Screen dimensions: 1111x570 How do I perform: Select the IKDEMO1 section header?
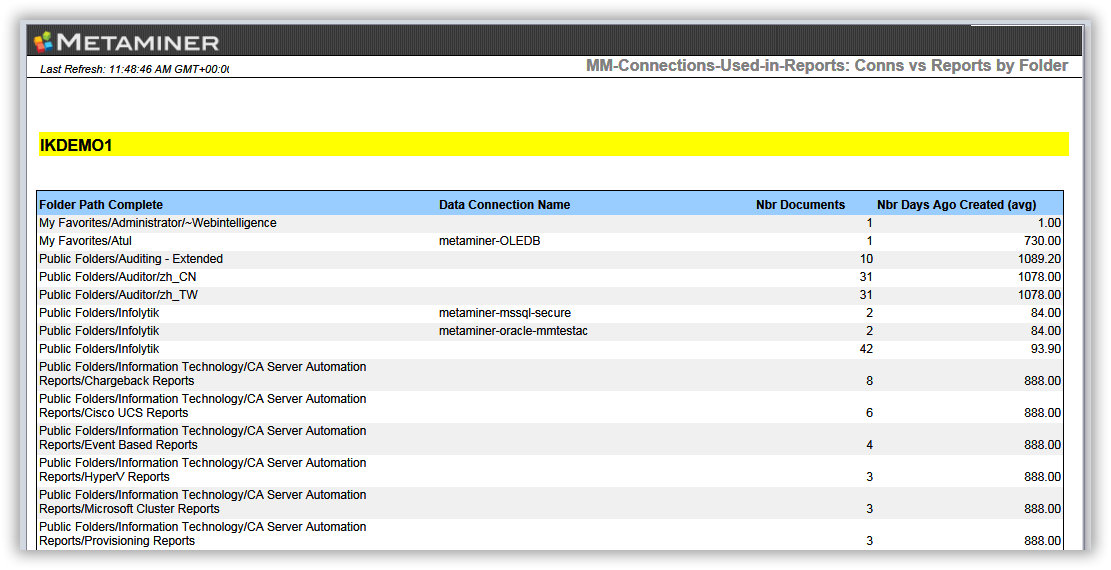coord(553,145)
